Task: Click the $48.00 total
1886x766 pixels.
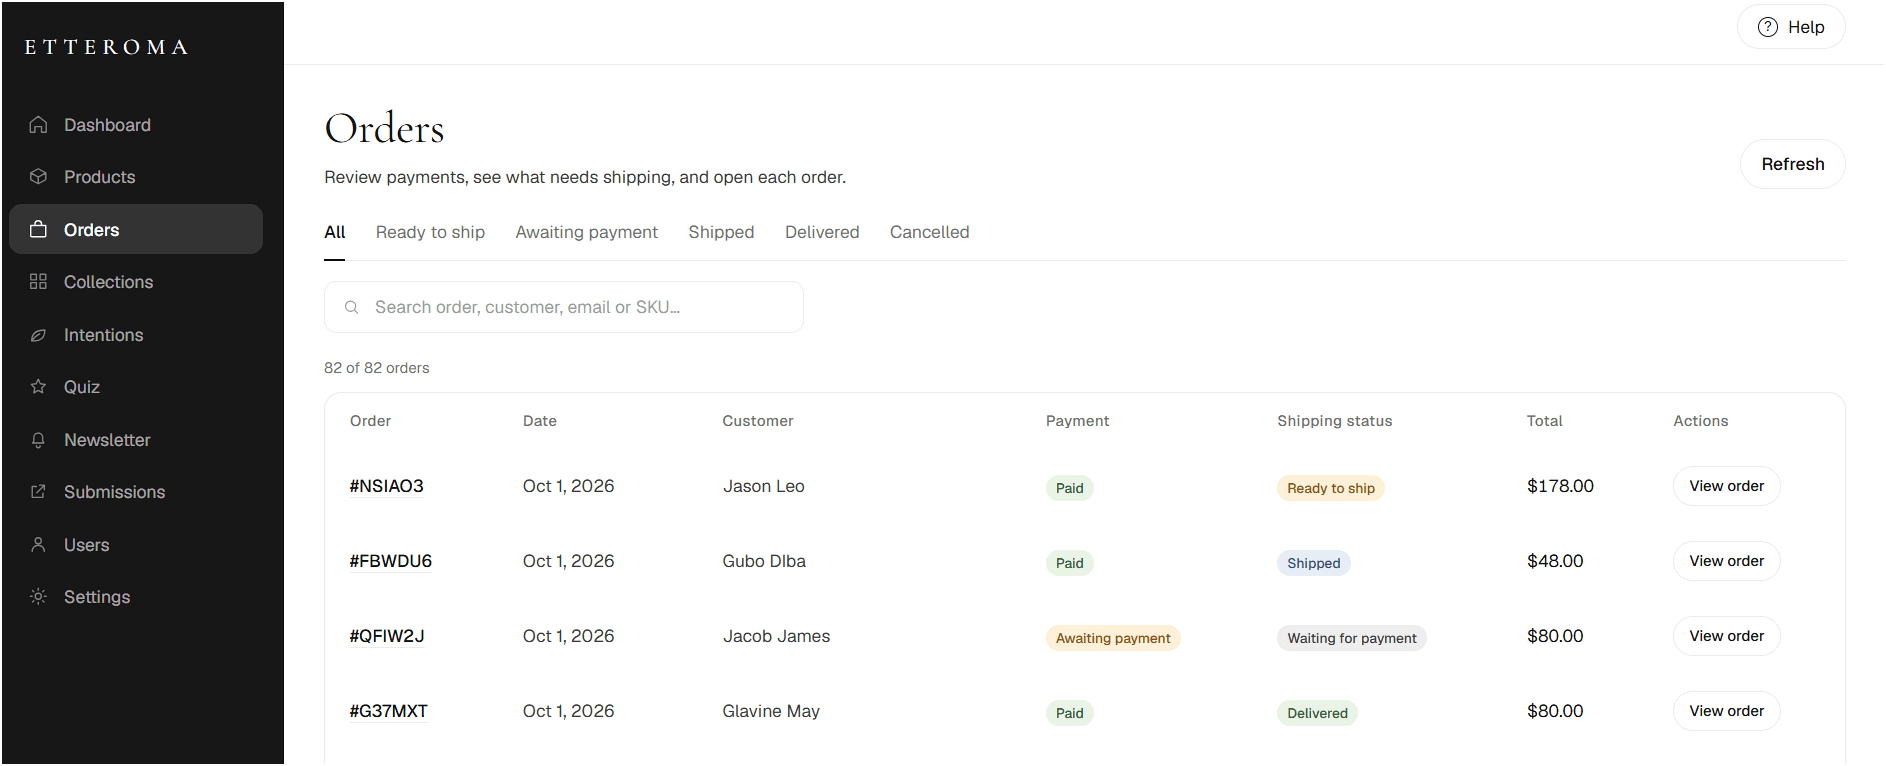Action: pos(1555,561)
